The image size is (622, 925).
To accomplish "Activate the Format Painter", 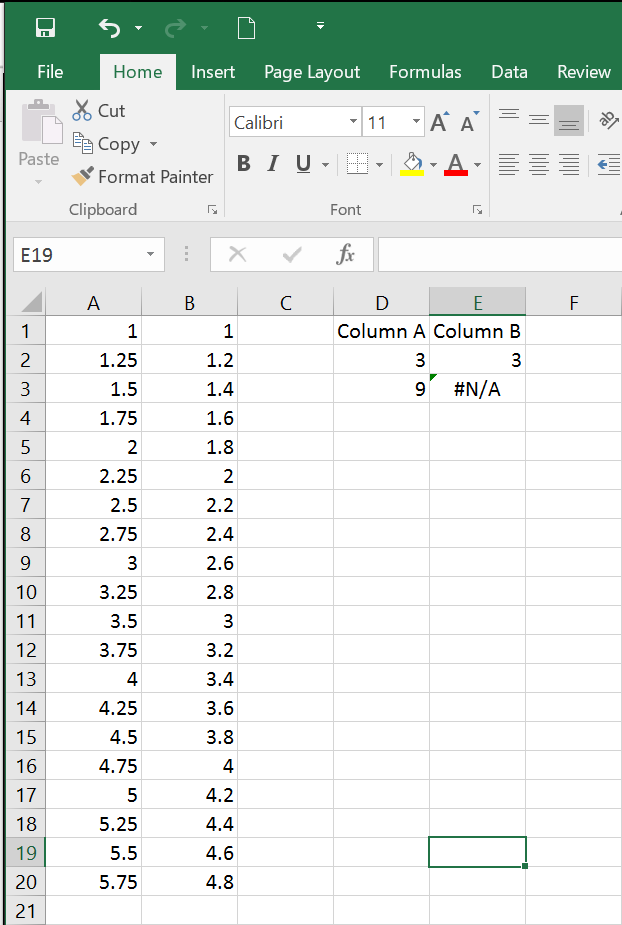I will [142, 176].
